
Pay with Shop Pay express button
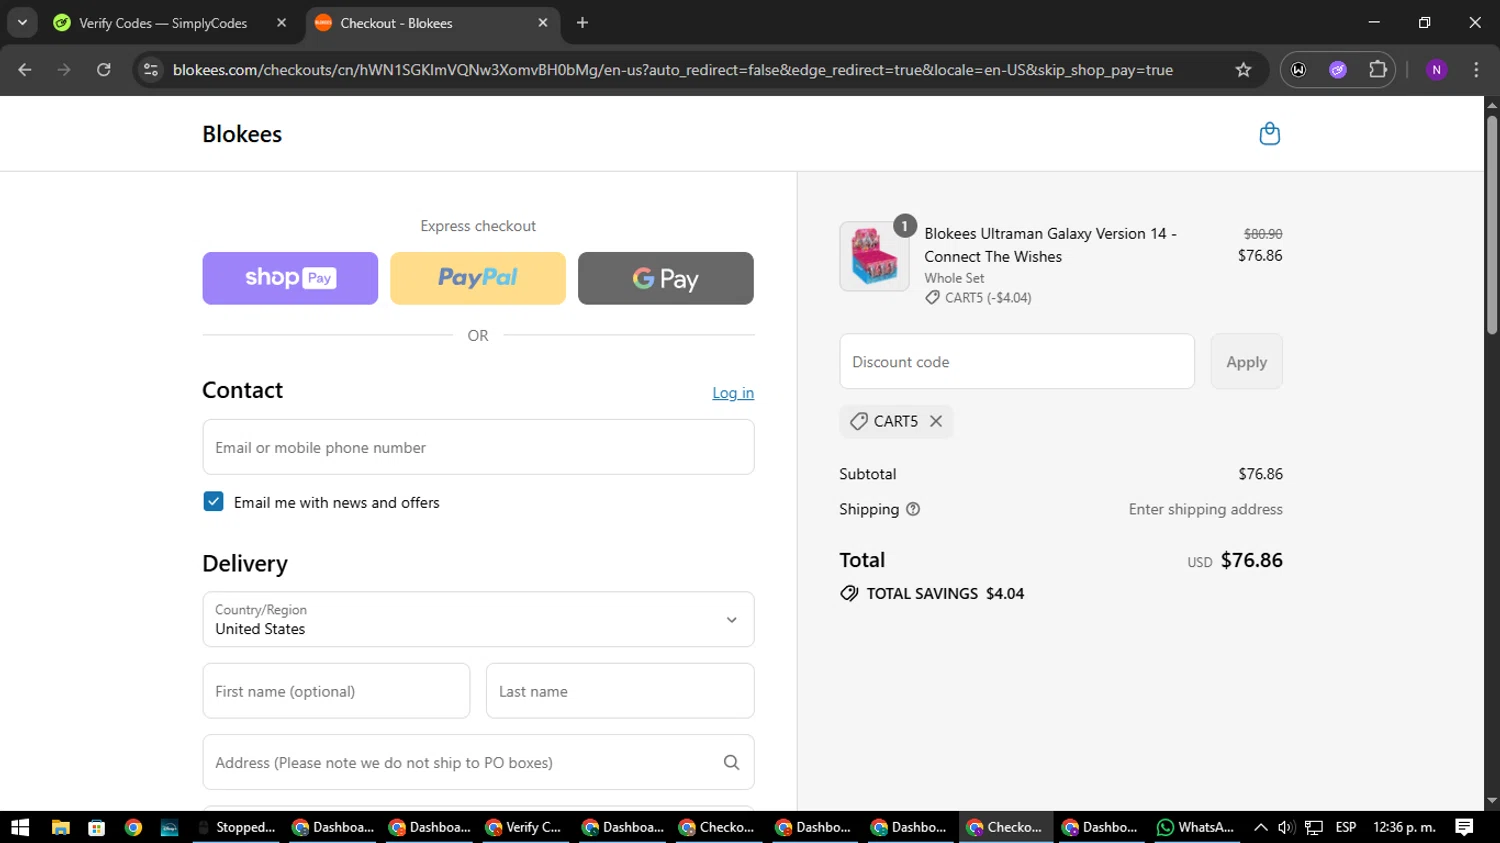coord(290,278)
